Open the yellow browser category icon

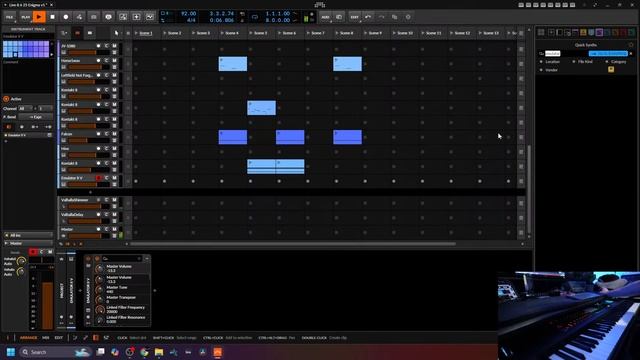coord(583,32)
